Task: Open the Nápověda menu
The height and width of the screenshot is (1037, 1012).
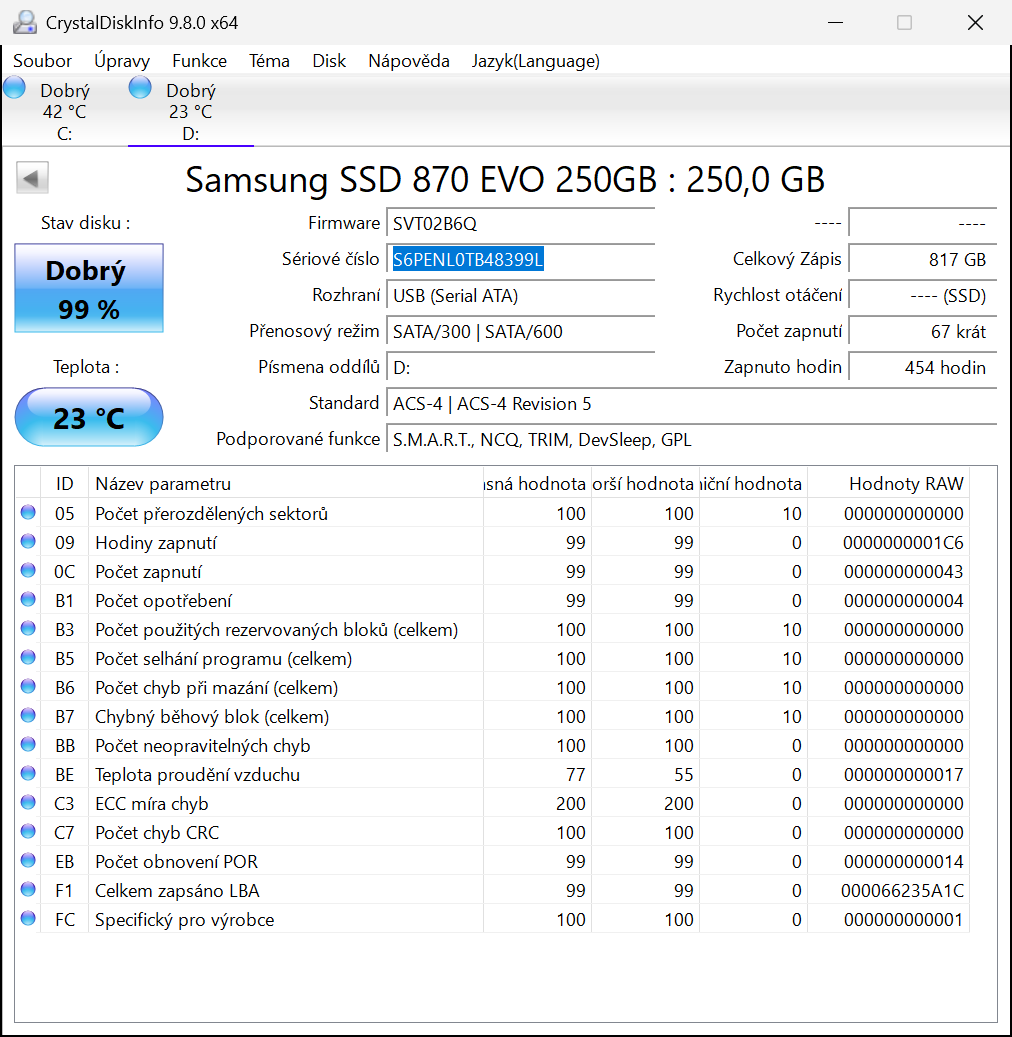Action: pos(408,61)
